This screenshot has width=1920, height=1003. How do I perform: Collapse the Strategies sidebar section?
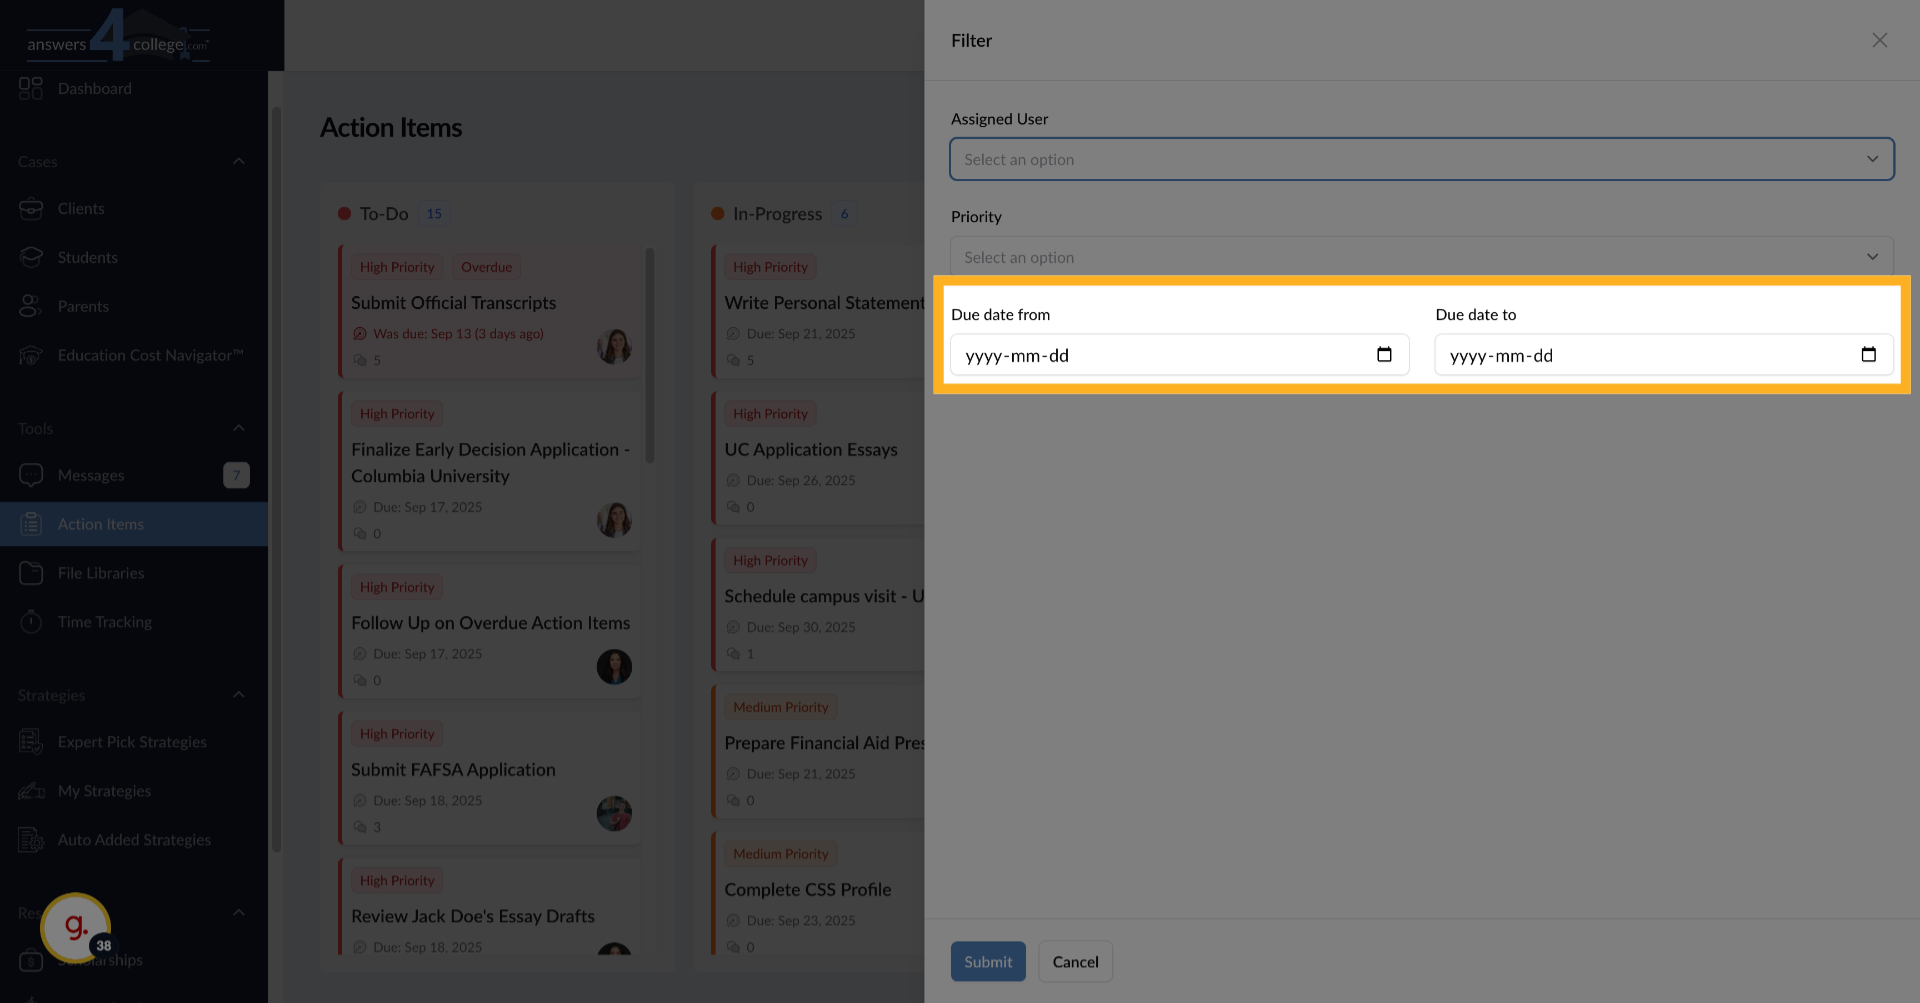click(238, 694)
